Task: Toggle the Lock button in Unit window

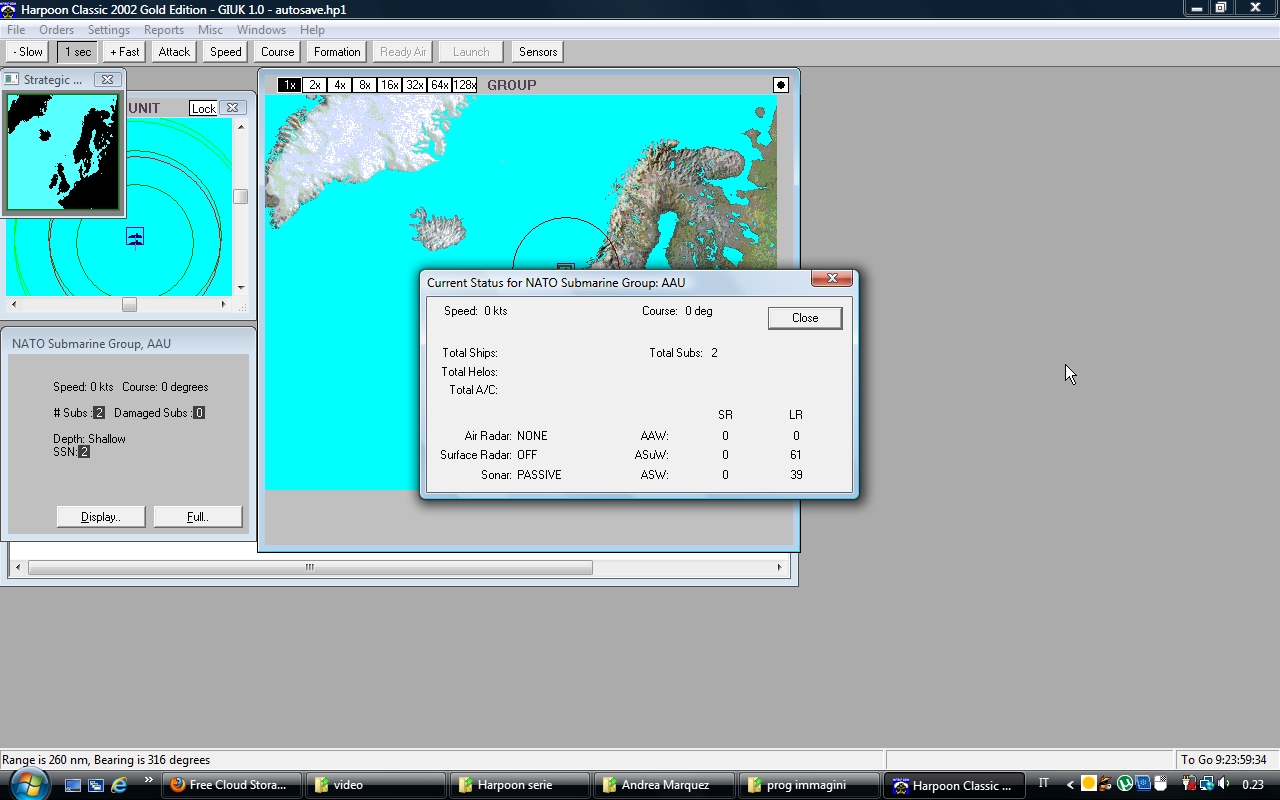Action: coord(203,108)
